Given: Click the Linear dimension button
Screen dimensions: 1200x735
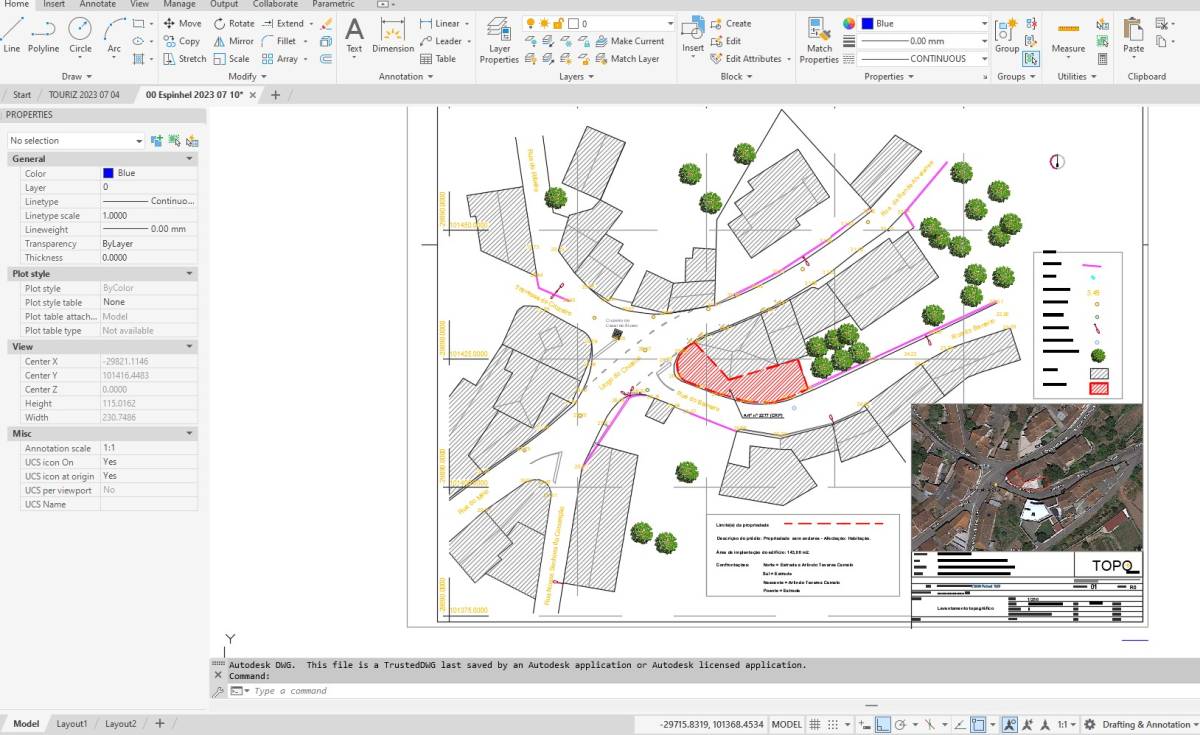Looking at the screenshot, I should 440,23.
